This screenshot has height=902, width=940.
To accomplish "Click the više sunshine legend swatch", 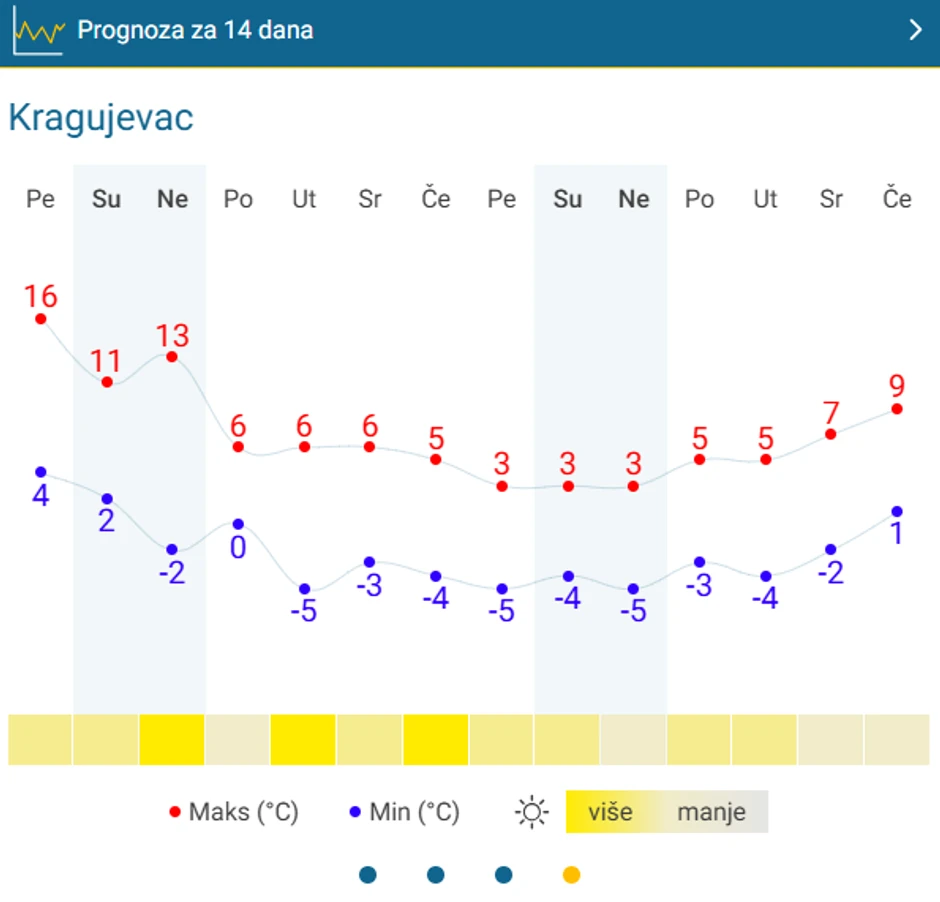I will point(610,812).
